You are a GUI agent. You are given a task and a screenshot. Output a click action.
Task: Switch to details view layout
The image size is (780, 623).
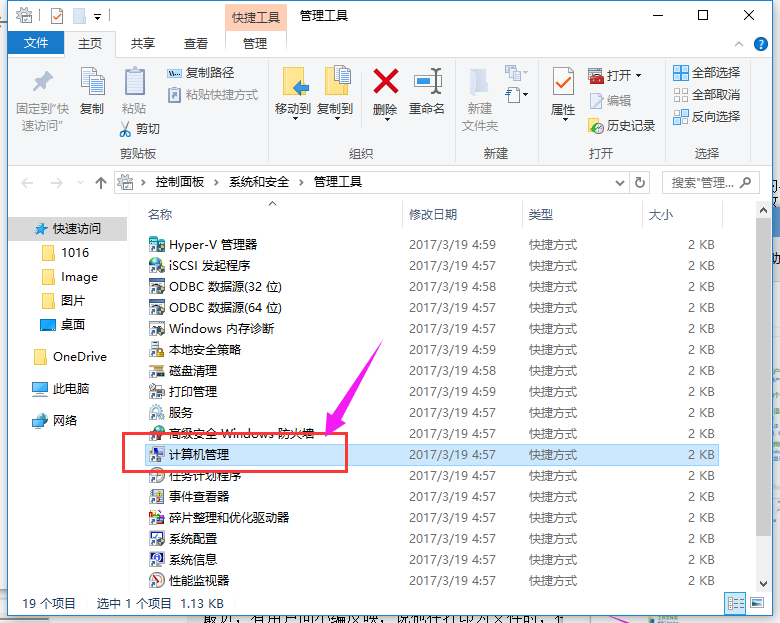pos(735,603)
